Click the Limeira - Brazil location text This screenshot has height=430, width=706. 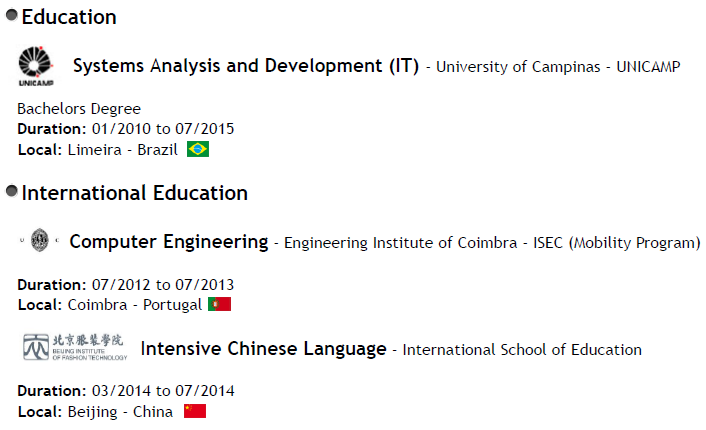[122, 150]
